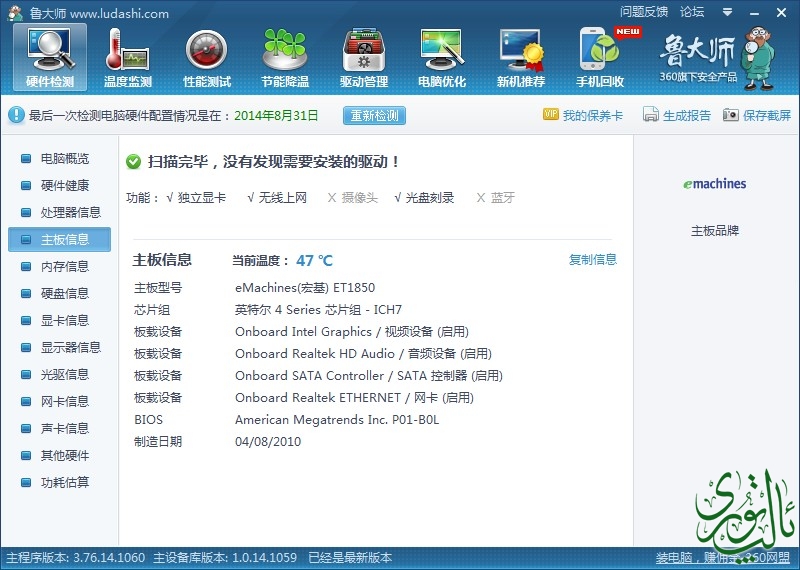The width and height of the screenshot is (800, 570).
Task: Open the title bar dropdown menu arrow
Action: pyautogui.click(x=728, y=12)
